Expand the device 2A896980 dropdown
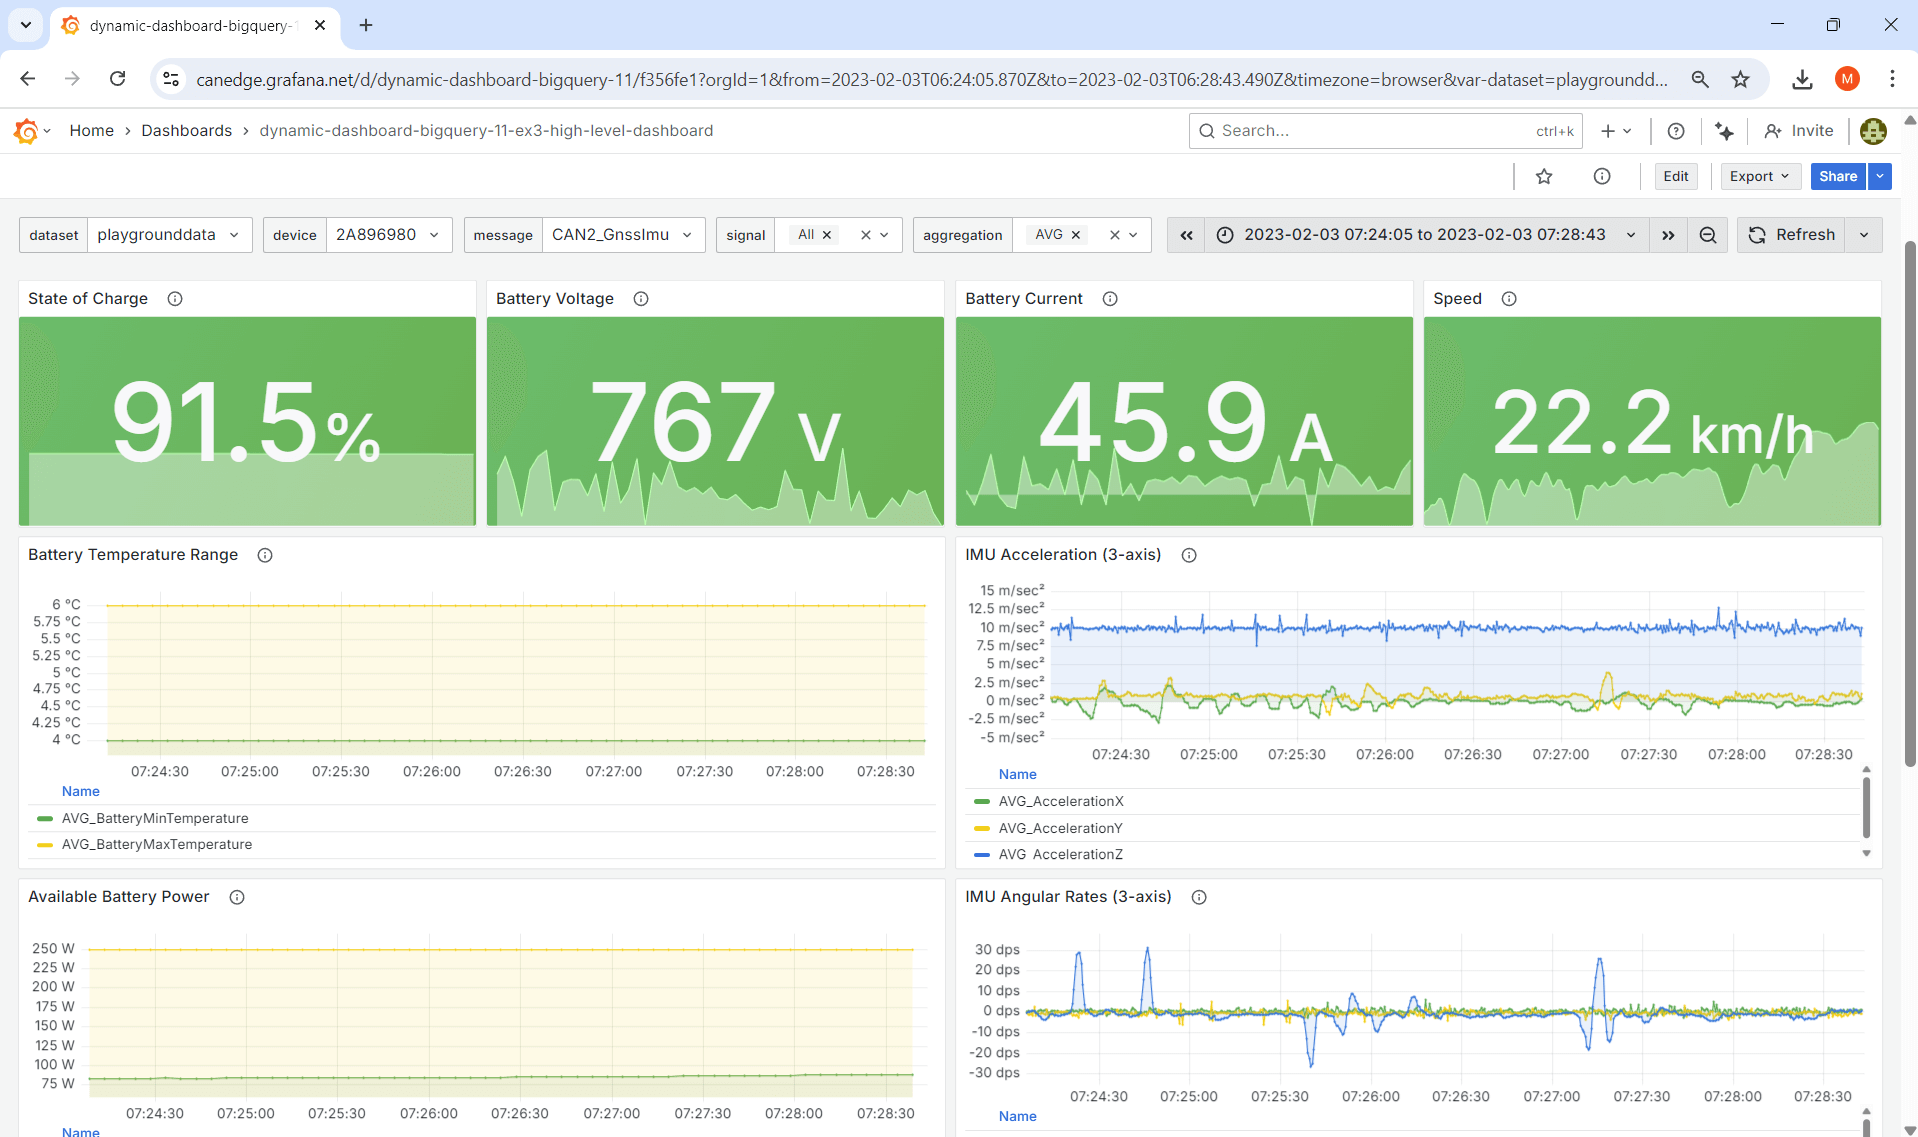 (388, 235)
